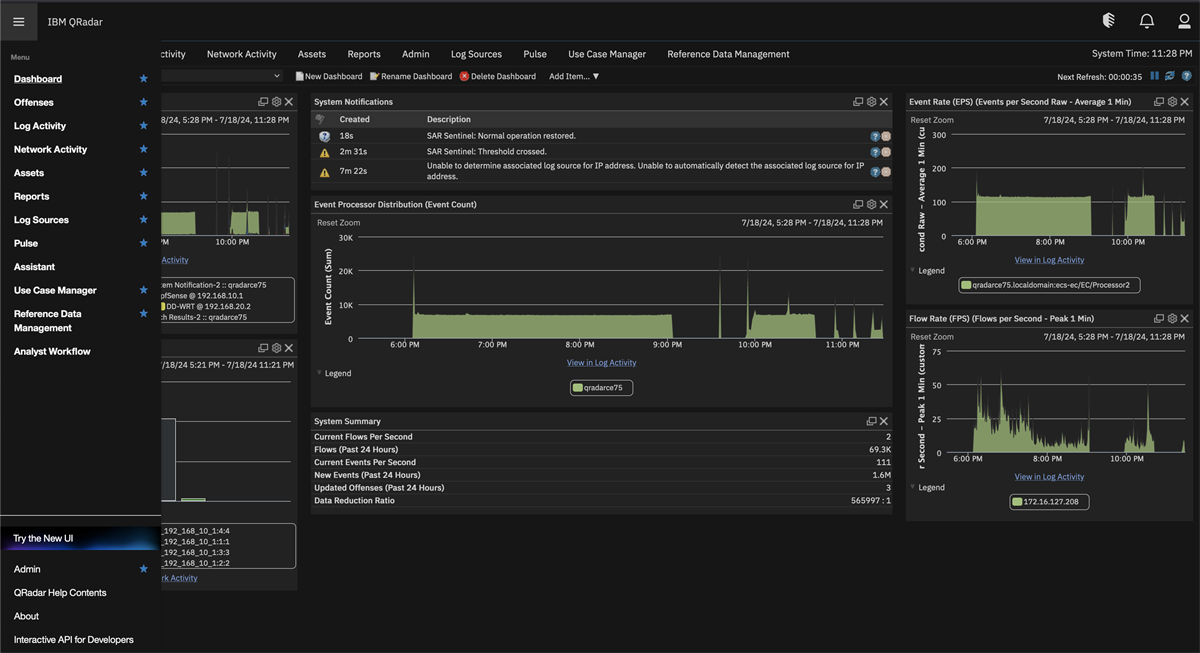Open the Pulse tab
The width and height of the screenshot is (1200, 653).
(535, 54)
